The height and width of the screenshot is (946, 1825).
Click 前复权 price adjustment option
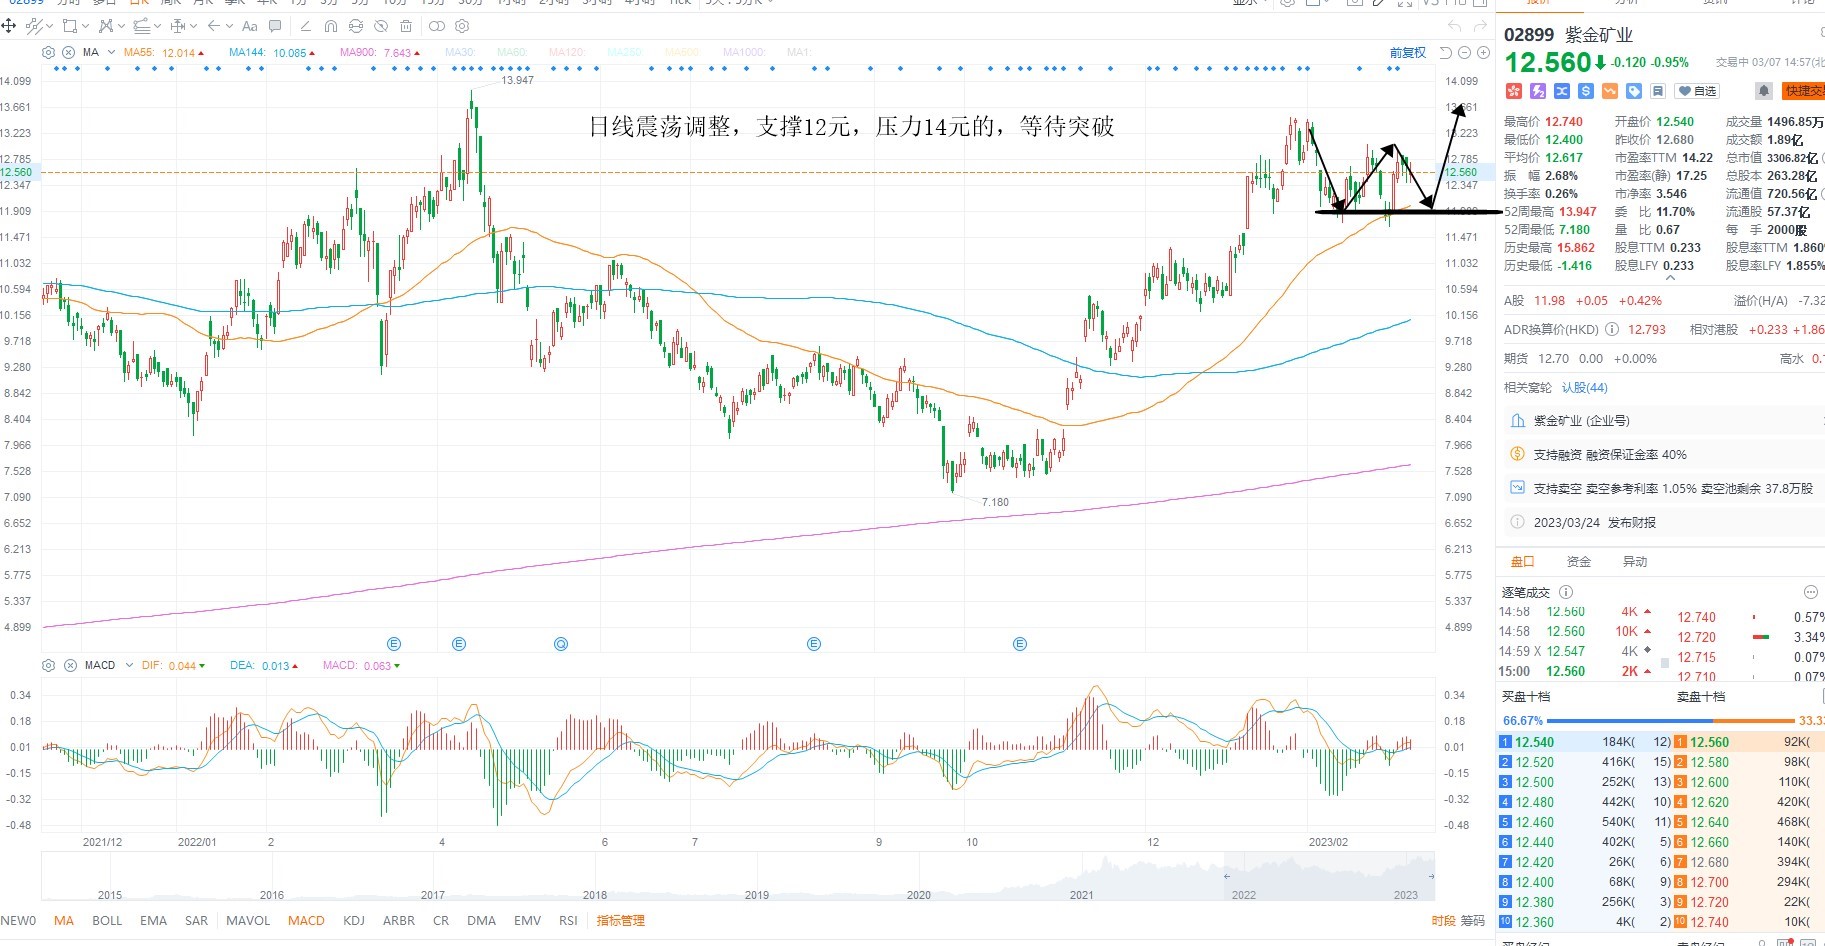click(x=1407, y=52)
